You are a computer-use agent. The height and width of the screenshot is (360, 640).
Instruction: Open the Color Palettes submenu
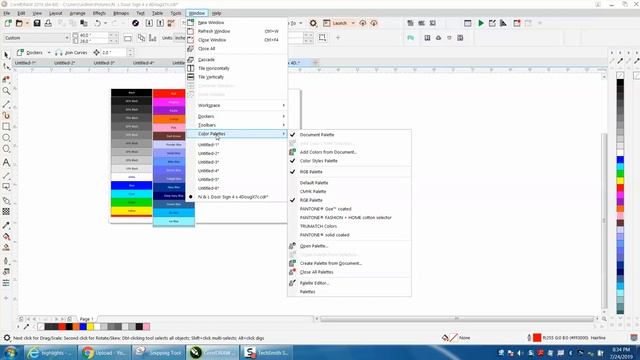tap(237, 133)
